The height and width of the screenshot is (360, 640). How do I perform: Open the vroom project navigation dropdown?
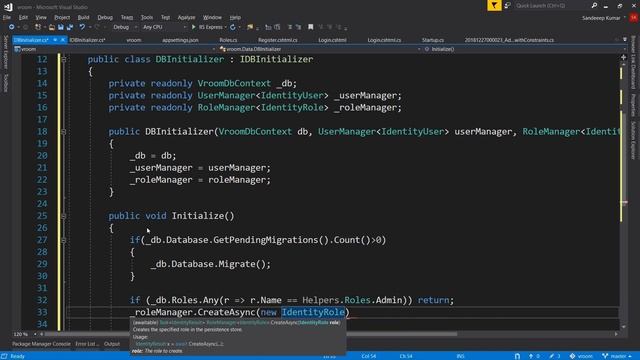(x=114, y=49)
